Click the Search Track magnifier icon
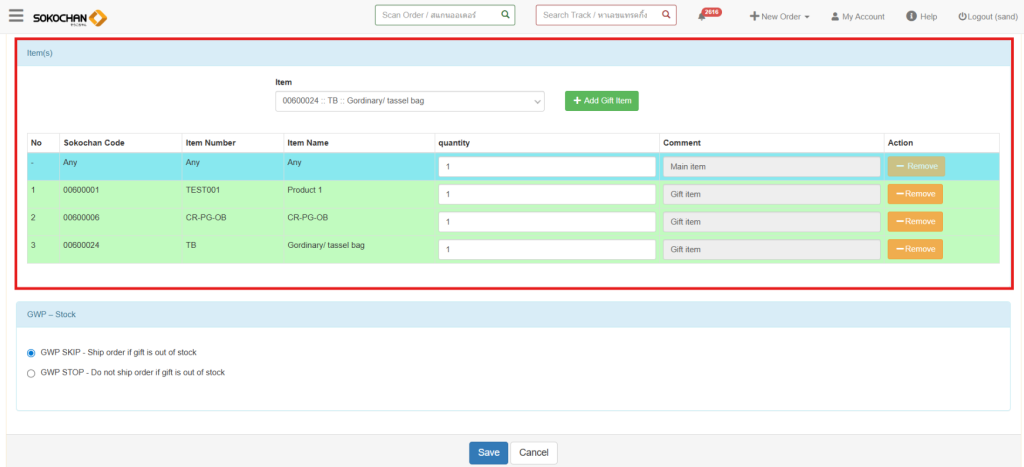 click(x=666, y=15)
